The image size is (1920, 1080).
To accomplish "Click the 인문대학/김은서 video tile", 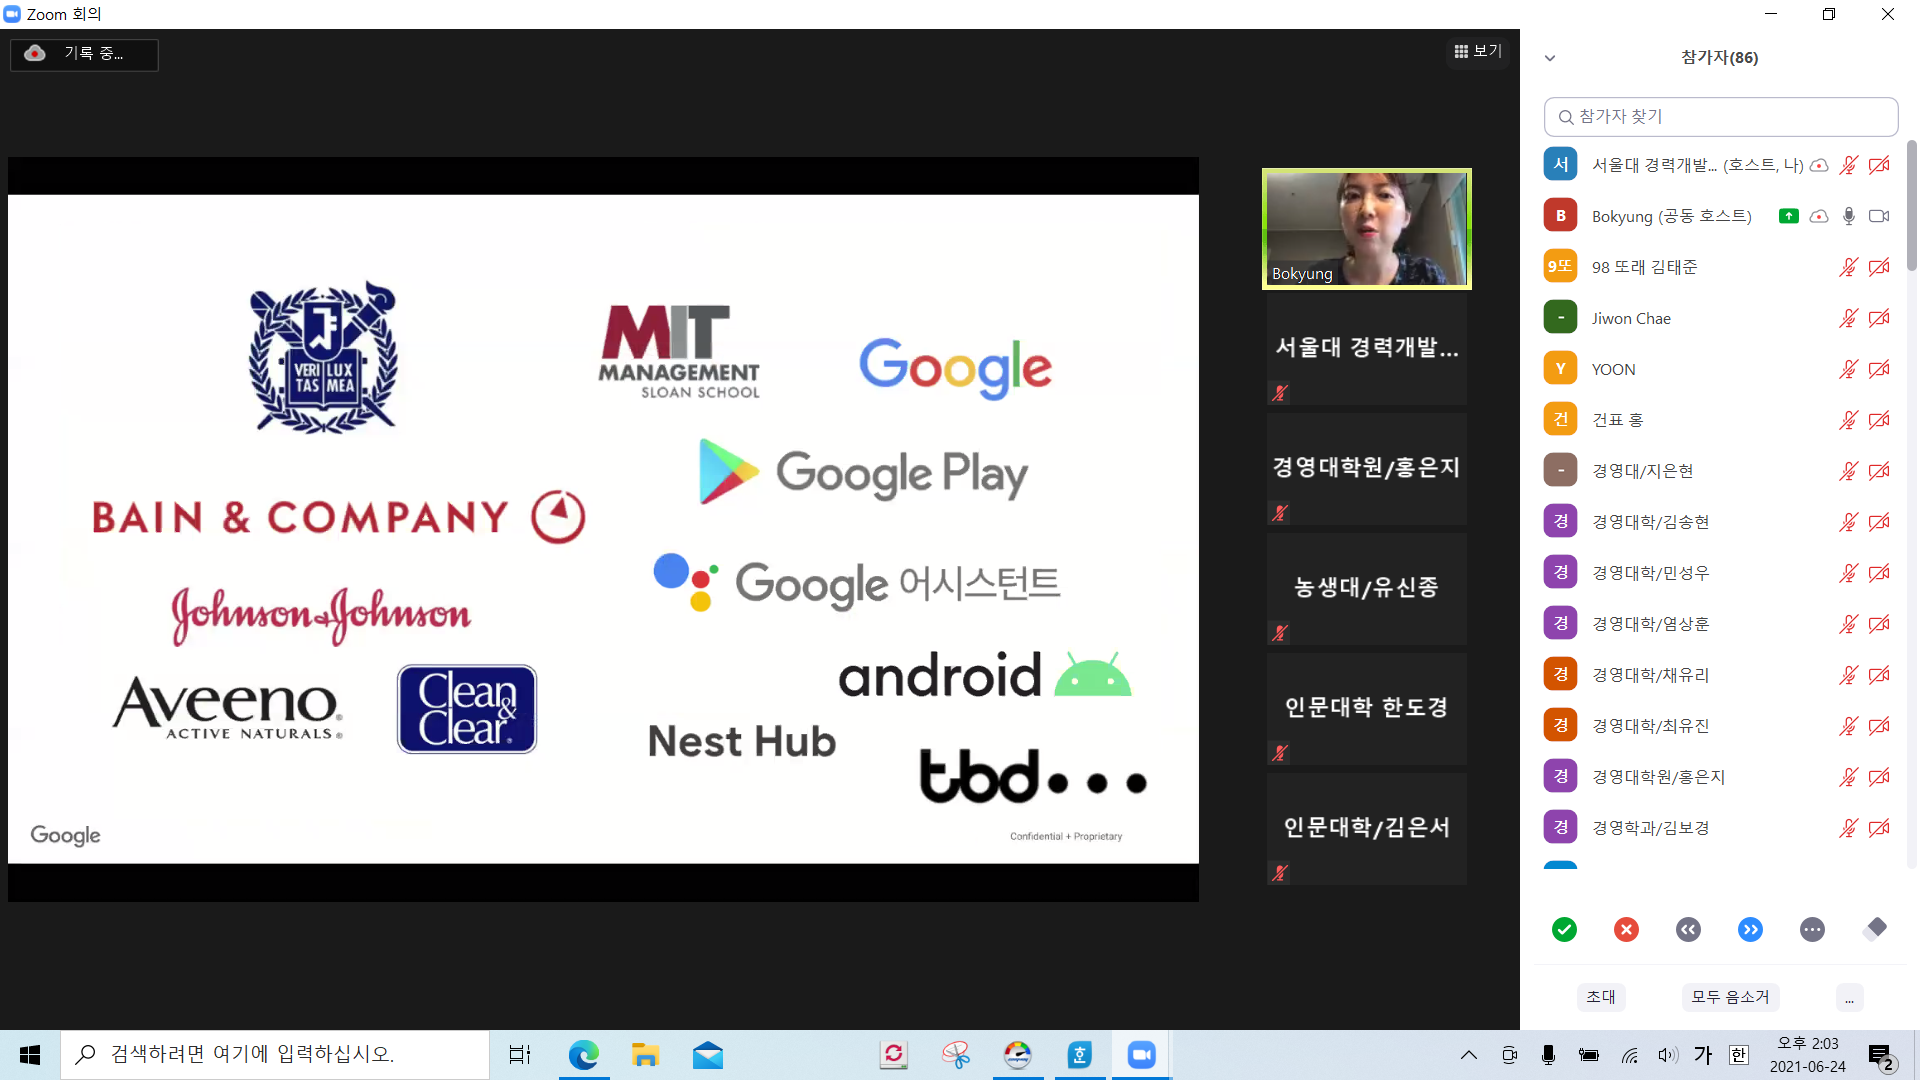I will tap(1366, 828).
